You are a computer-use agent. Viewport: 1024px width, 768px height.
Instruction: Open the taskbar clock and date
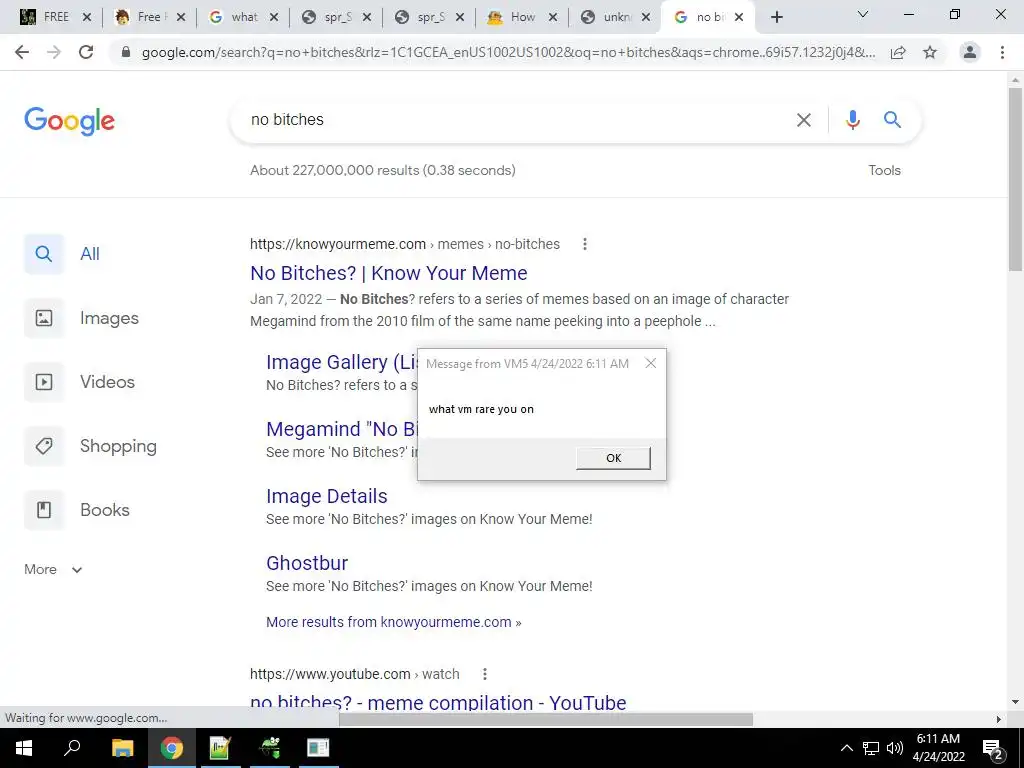click(938, 748)
